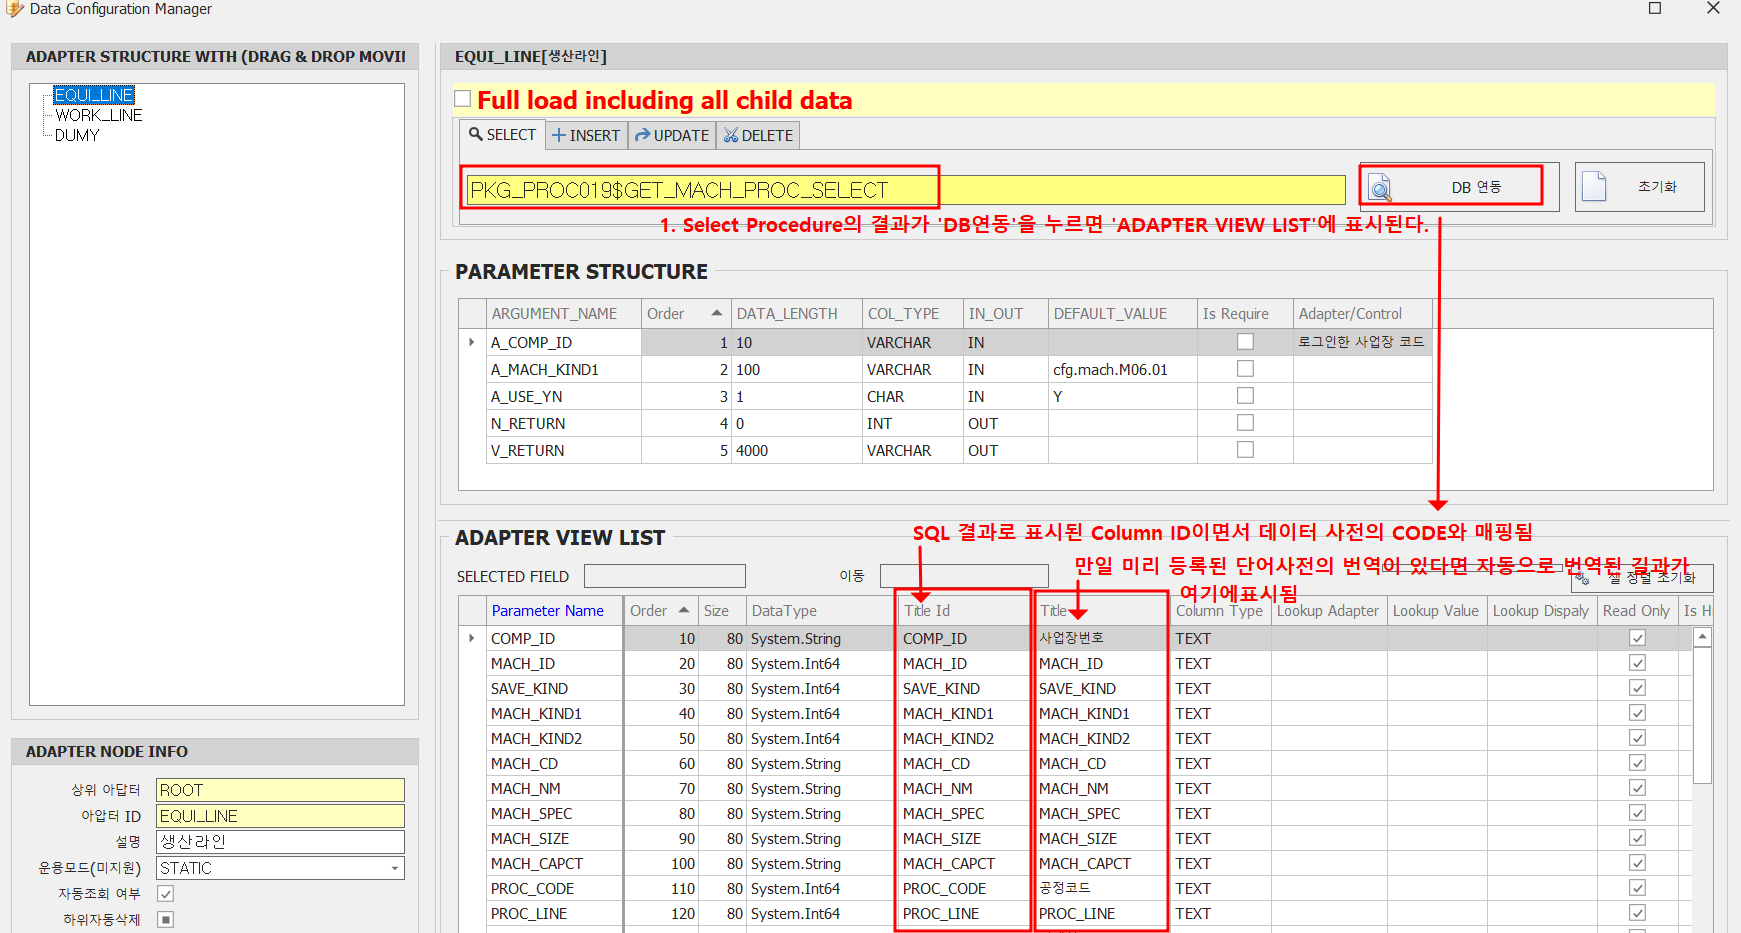Enable Full load including all child data
1741x933 pixels.
(462, 99)
